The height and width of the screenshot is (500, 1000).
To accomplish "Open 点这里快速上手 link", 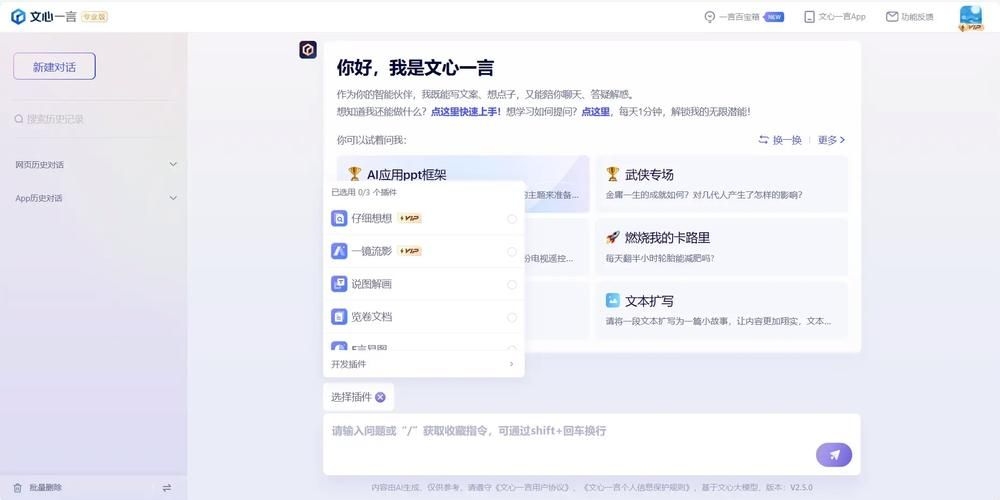I will tap(466, 112).
